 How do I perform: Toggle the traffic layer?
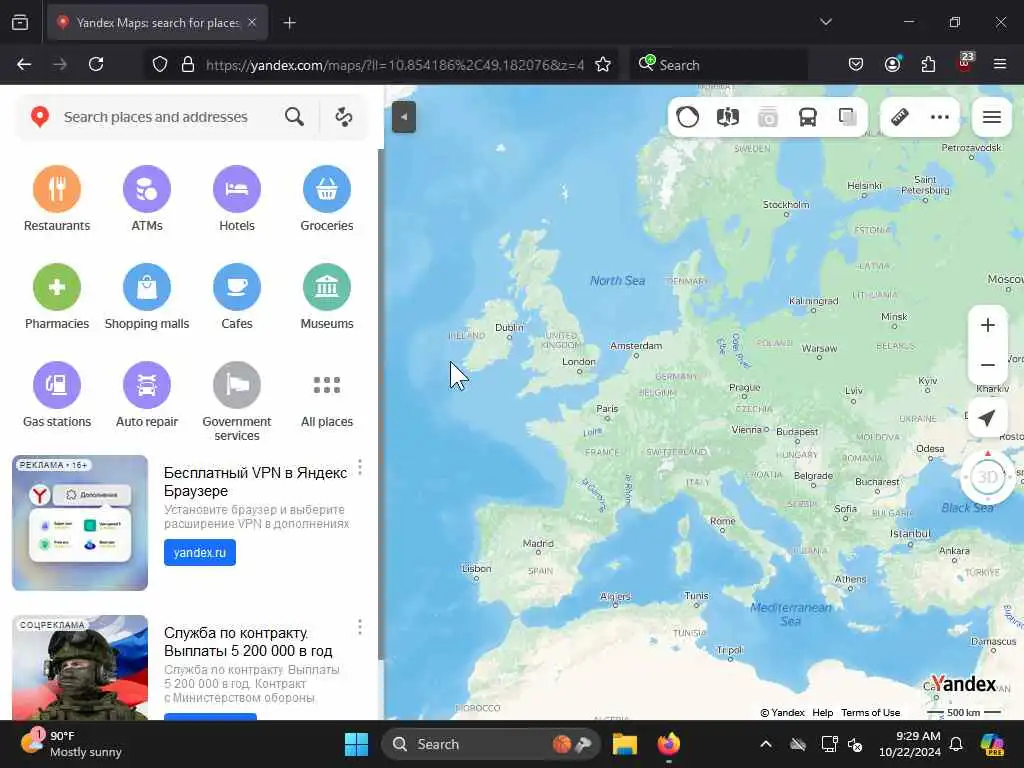click(x=688, y=118)
